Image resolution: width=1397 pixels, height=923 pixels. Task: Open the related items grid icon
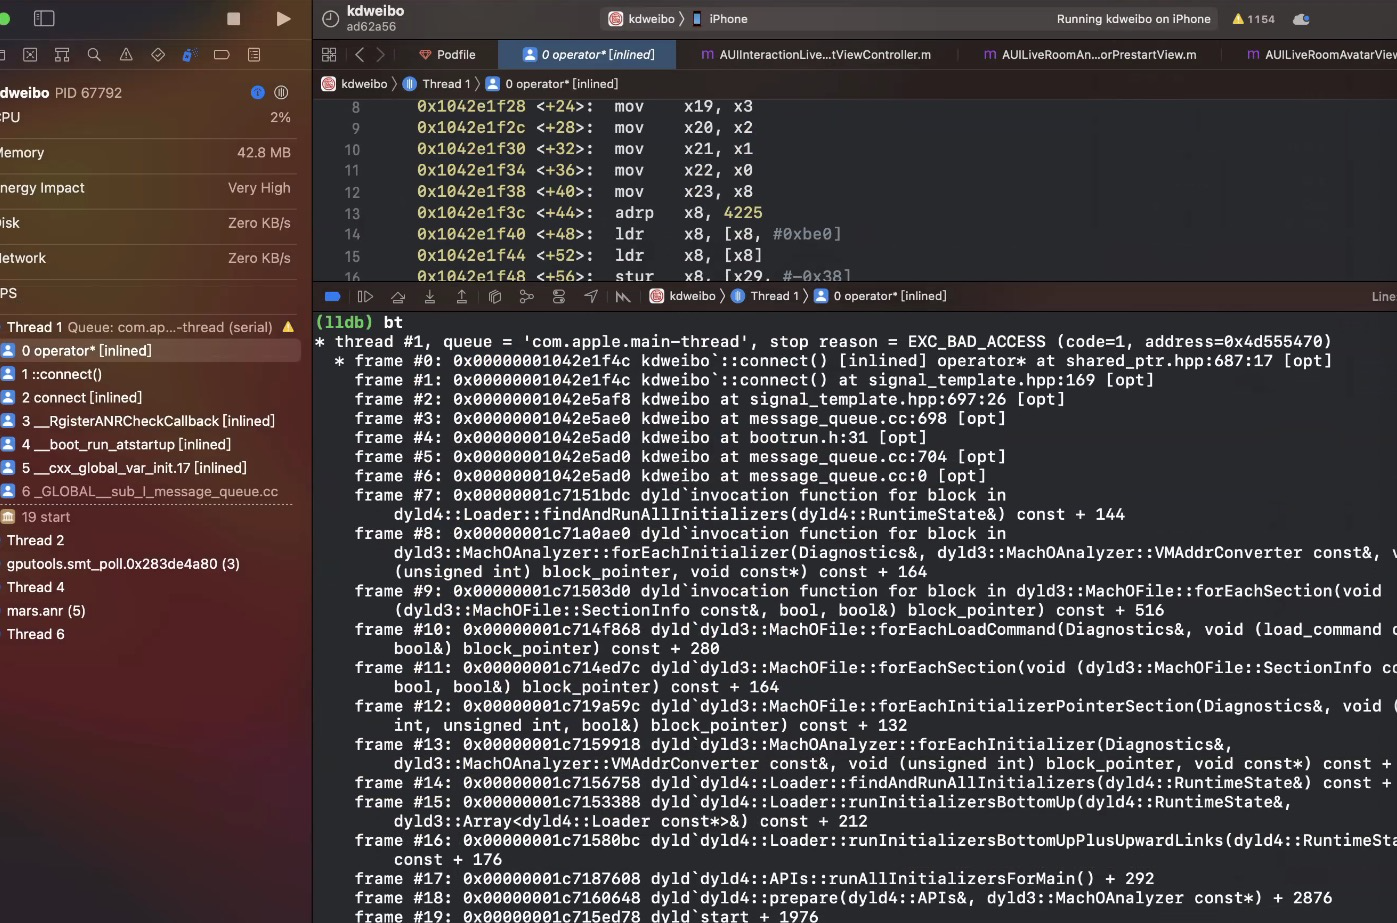tap(329, 55)
